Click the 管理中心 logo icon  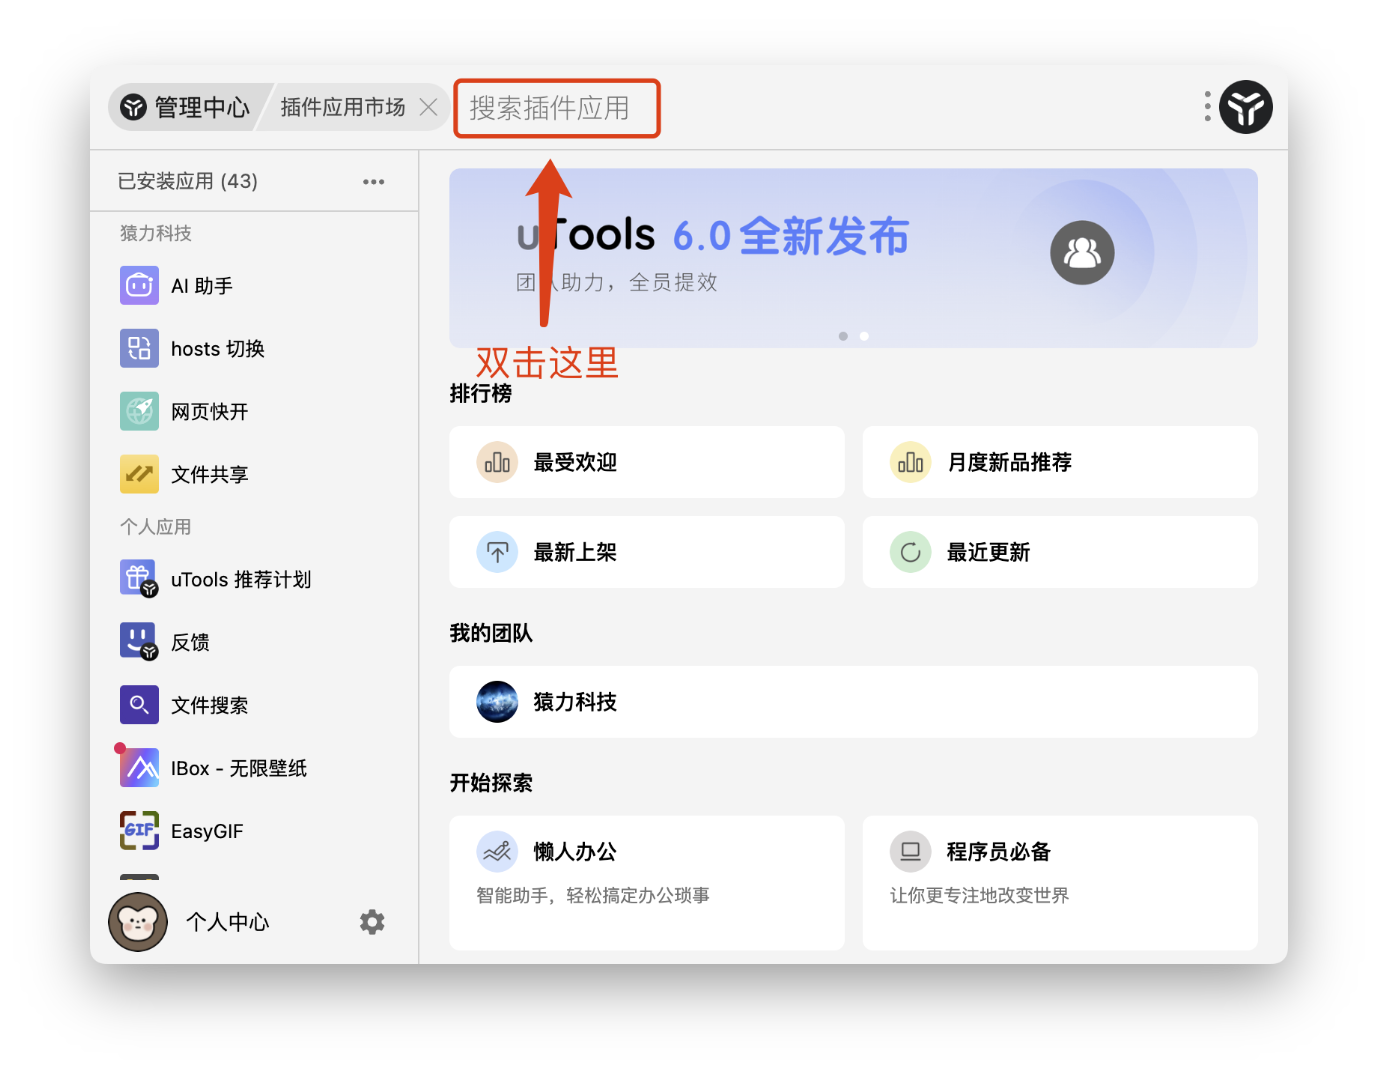[x=134, y=107]
